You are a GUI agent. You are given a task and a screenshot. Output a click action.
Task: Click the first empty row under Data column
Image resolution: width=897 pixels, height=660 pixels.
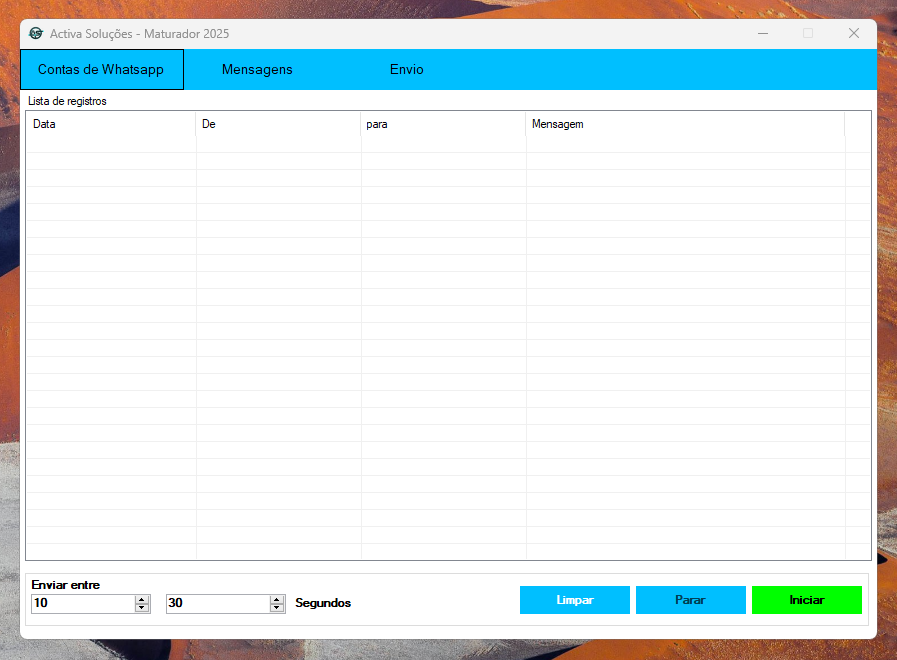[x=110, y=144]
